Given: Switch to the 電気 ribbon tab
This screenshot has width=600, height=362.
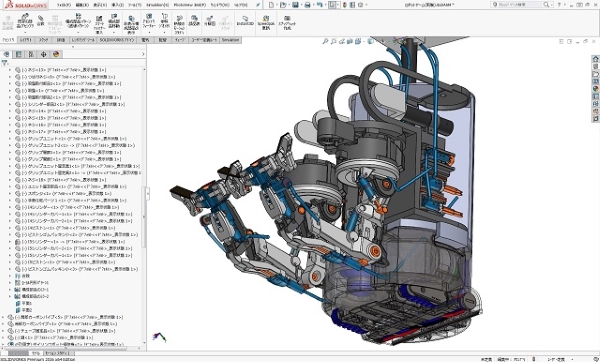Looking at the screenshot, I should pos(145,40).
